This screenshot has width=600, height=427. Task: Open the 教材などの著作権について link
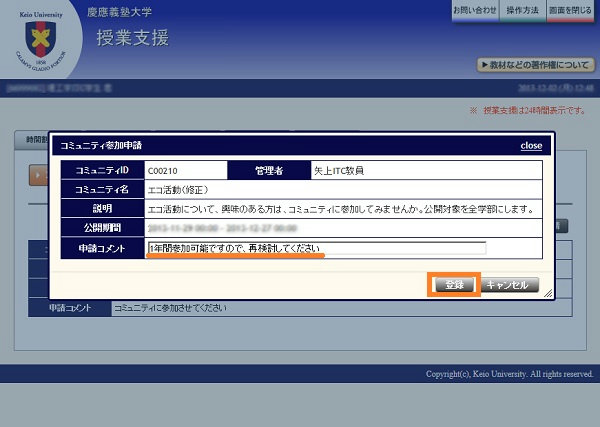(x=535, y=64)
